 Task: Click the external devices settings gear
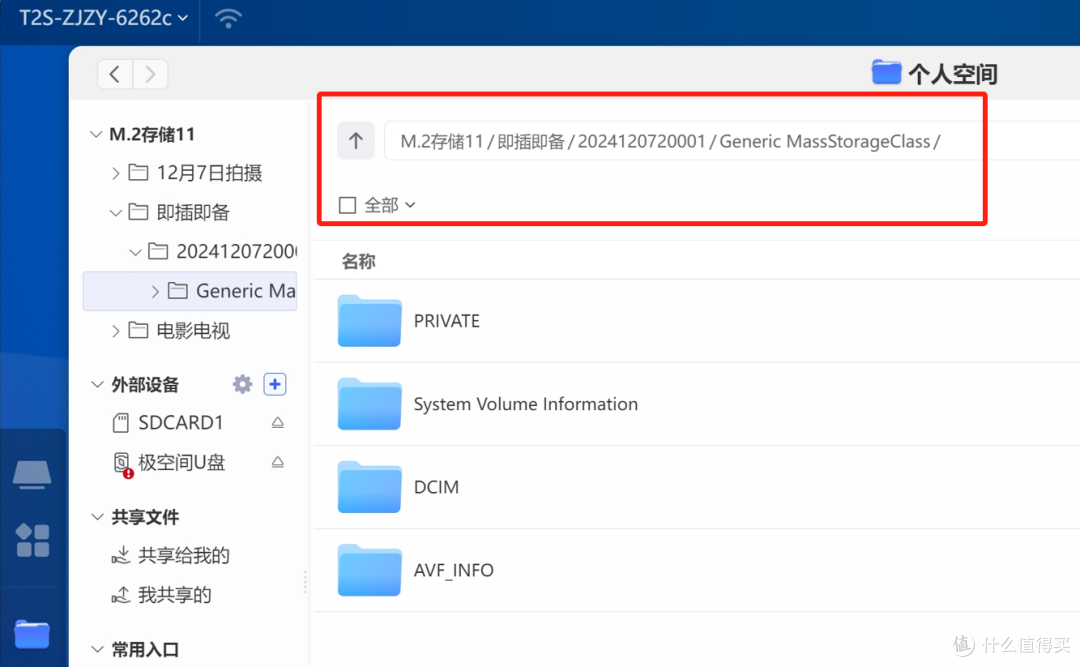point(241,384)
